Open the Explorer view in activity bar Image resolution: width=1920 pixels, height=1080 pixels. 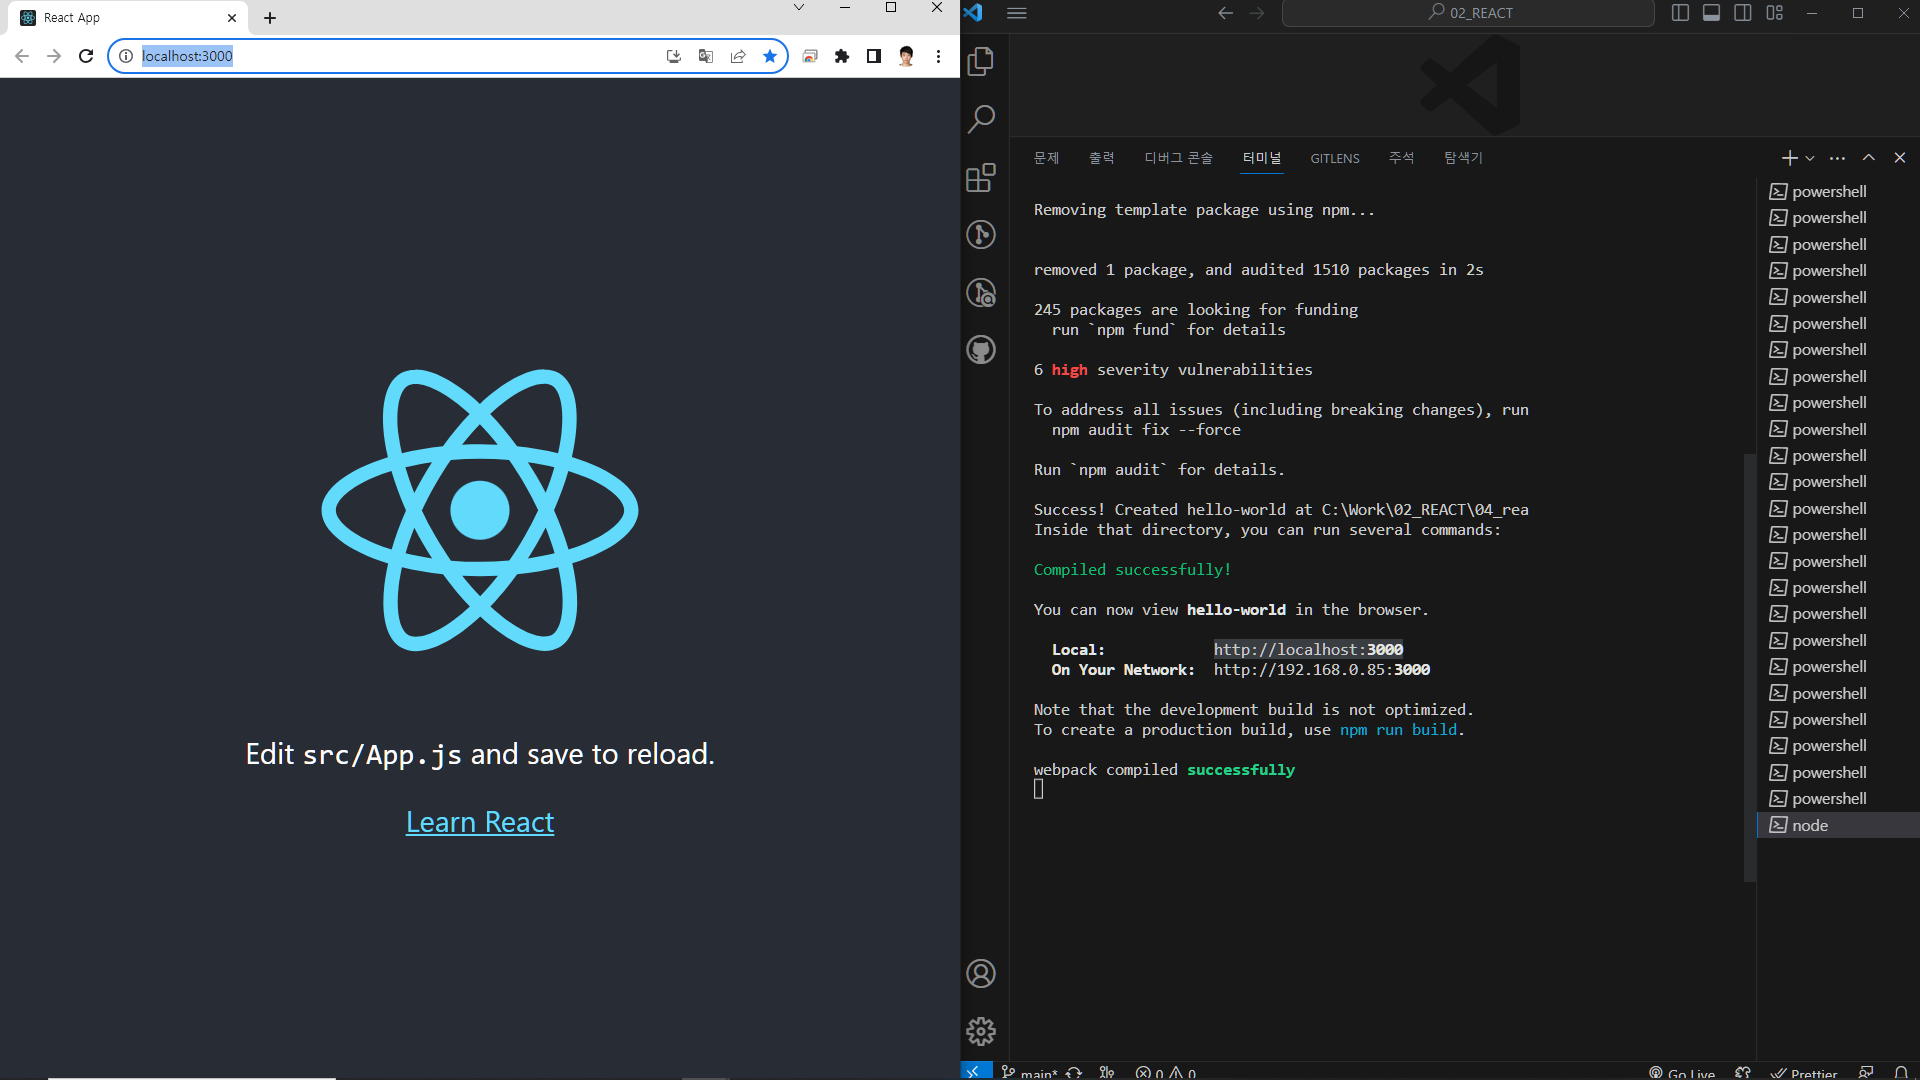(981, 61)
